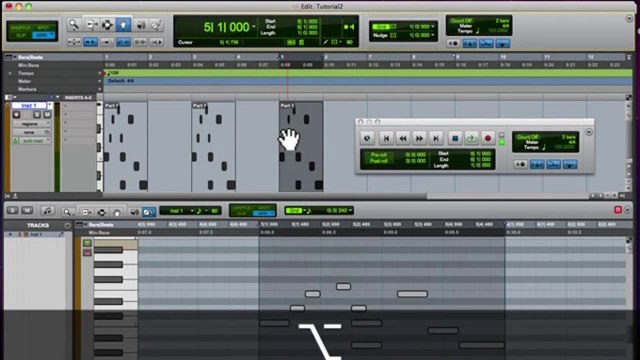Toggle Metronome click button in Edit toolbar
Screen dimensions: 640x360
469,43
